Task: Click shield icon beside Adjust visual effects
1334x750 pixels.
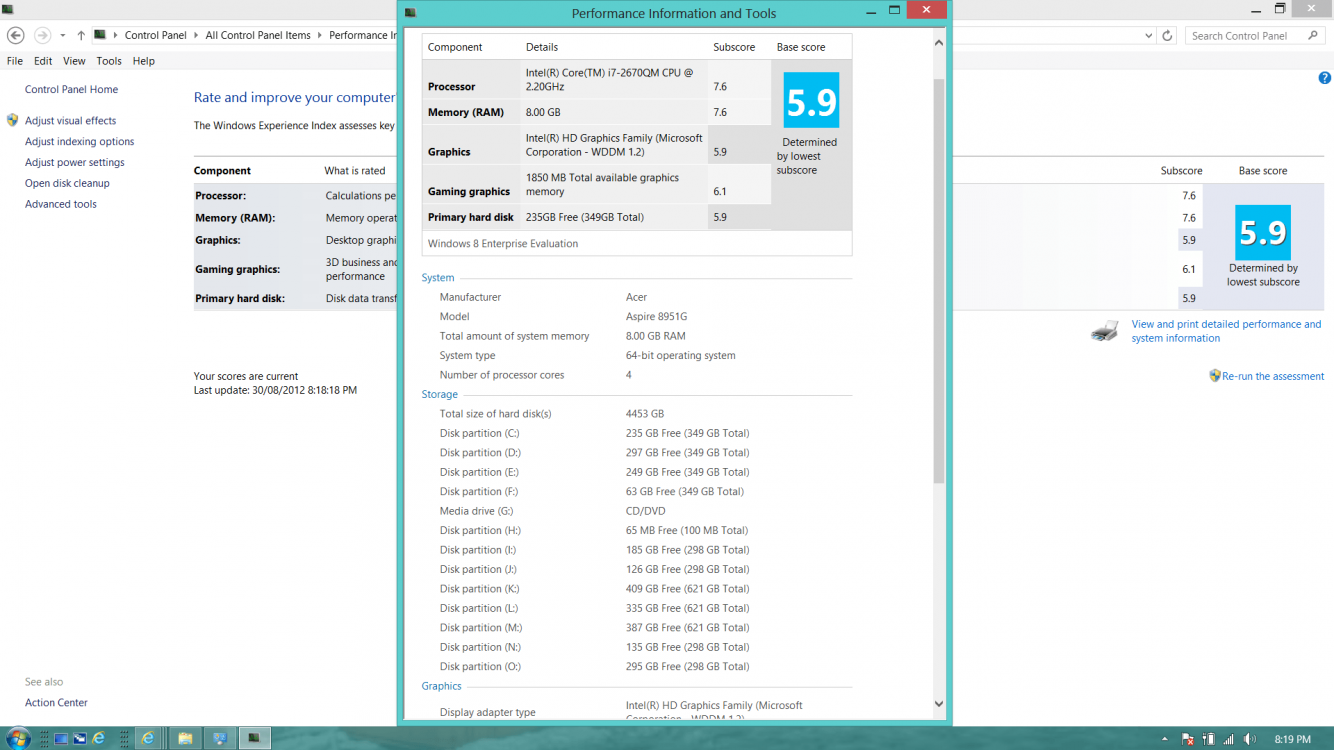Action: tap(12, 120)
